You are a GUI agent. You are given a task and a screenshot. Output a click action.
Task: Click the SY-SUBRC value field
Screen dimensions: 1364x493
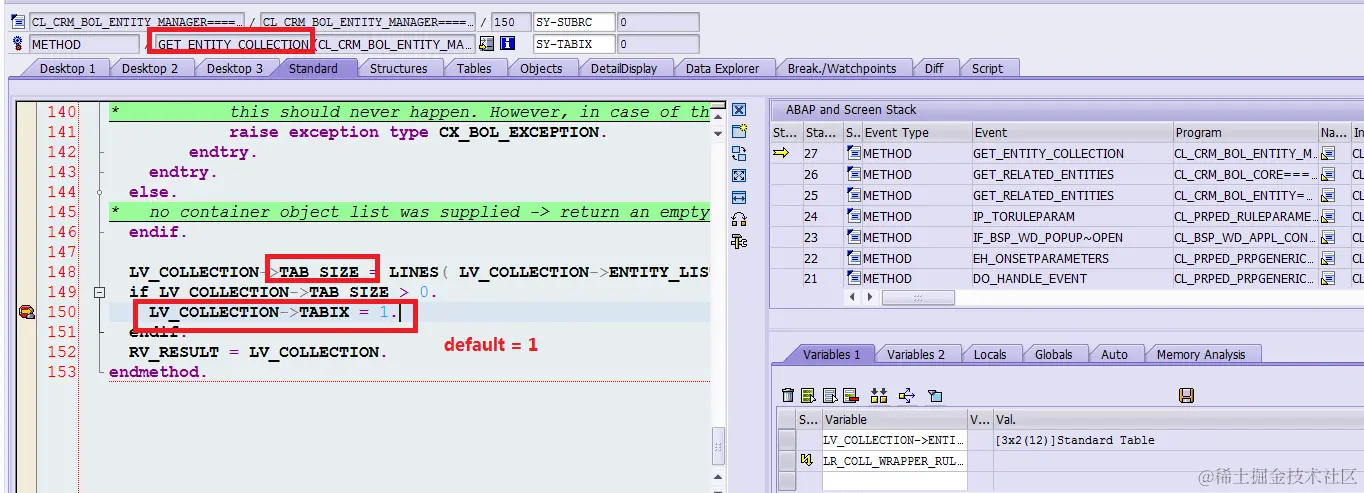657,22
